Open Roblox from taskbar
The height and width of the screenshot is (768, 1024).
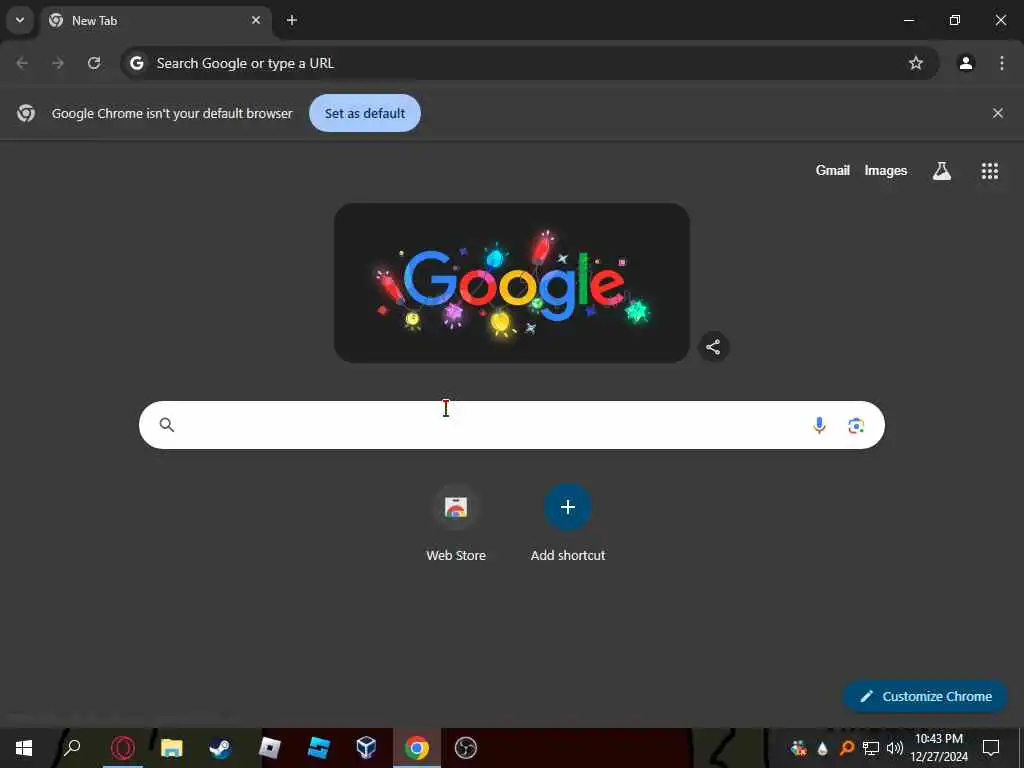270,748
